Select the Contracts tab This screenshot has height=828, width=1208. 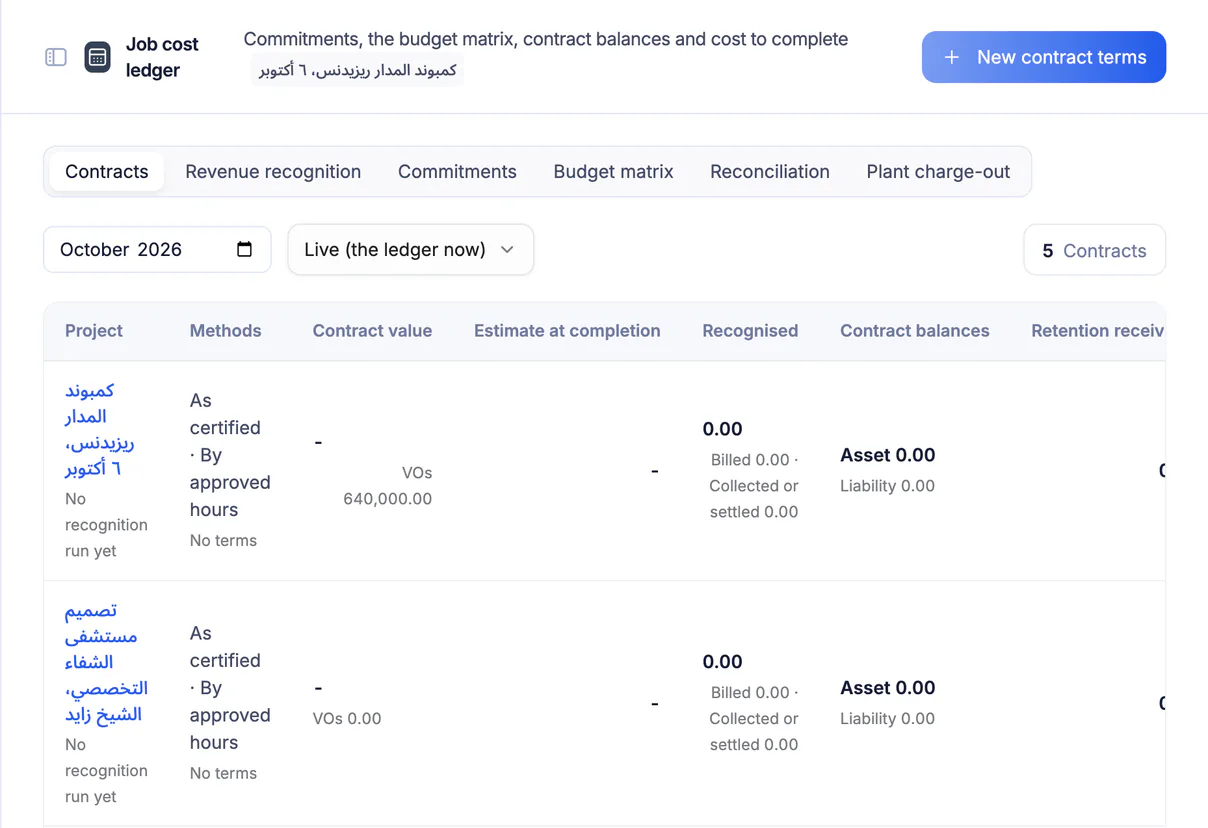[x=107, y=172]
